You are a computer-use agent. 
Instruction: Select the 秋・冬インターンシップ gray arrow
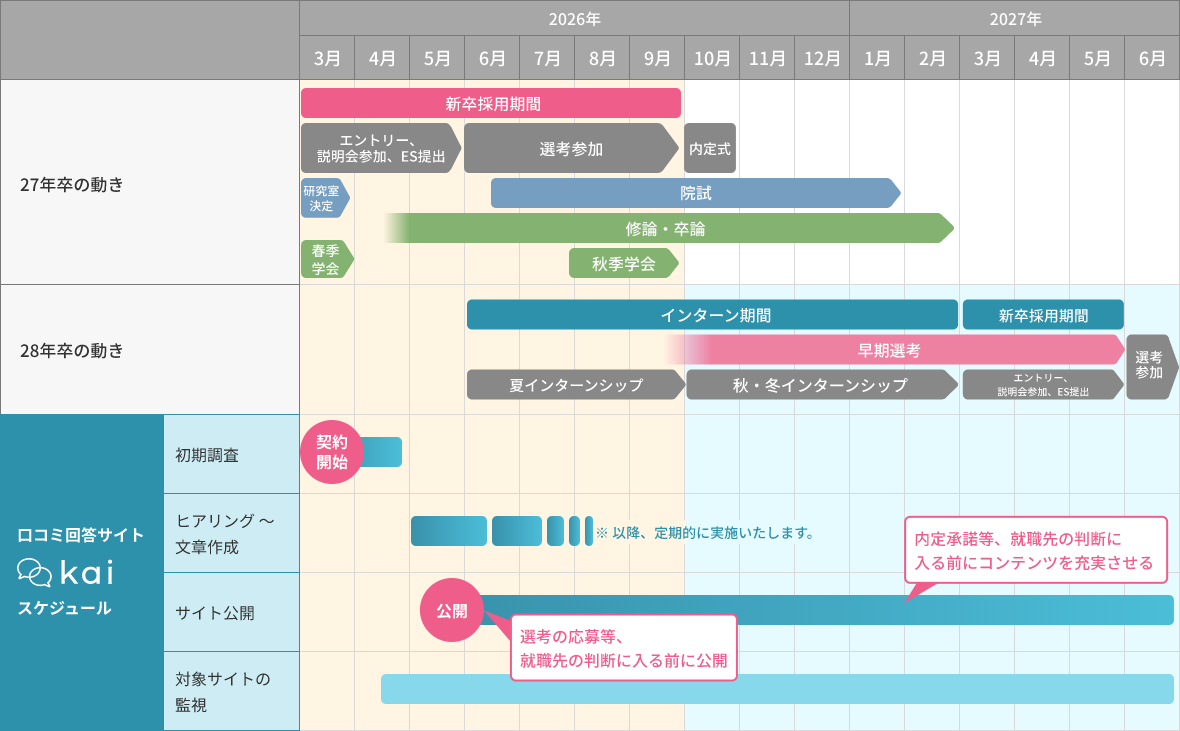point(820,385)
